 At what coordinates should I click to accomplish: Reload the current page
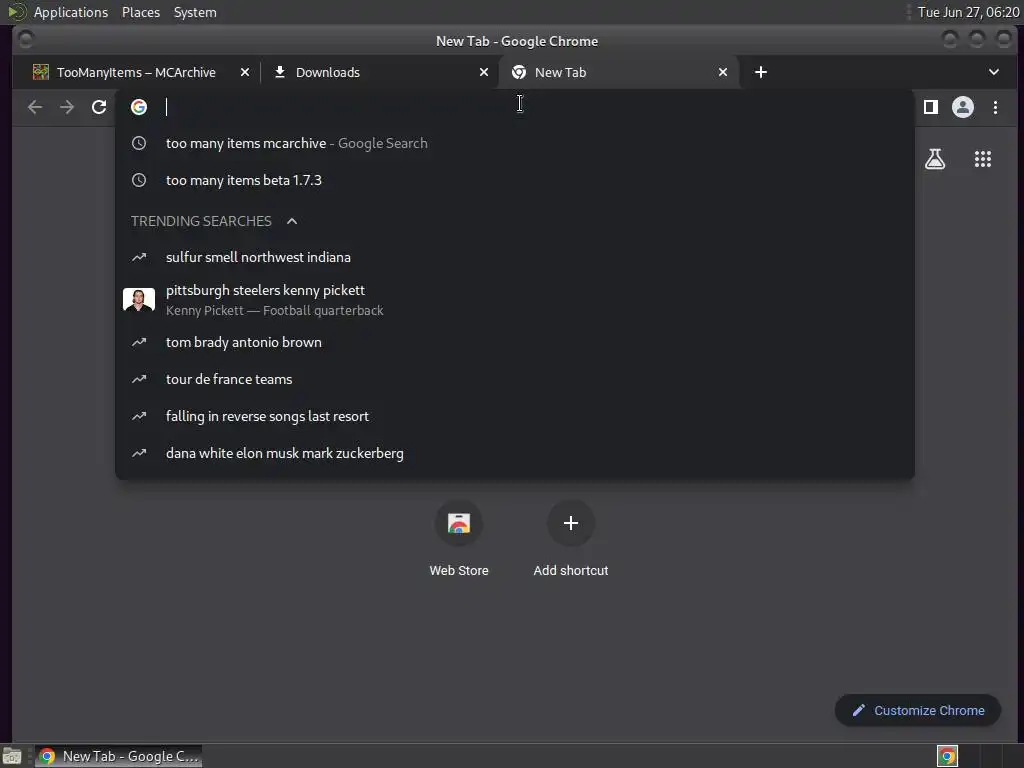tap(99, 107)
